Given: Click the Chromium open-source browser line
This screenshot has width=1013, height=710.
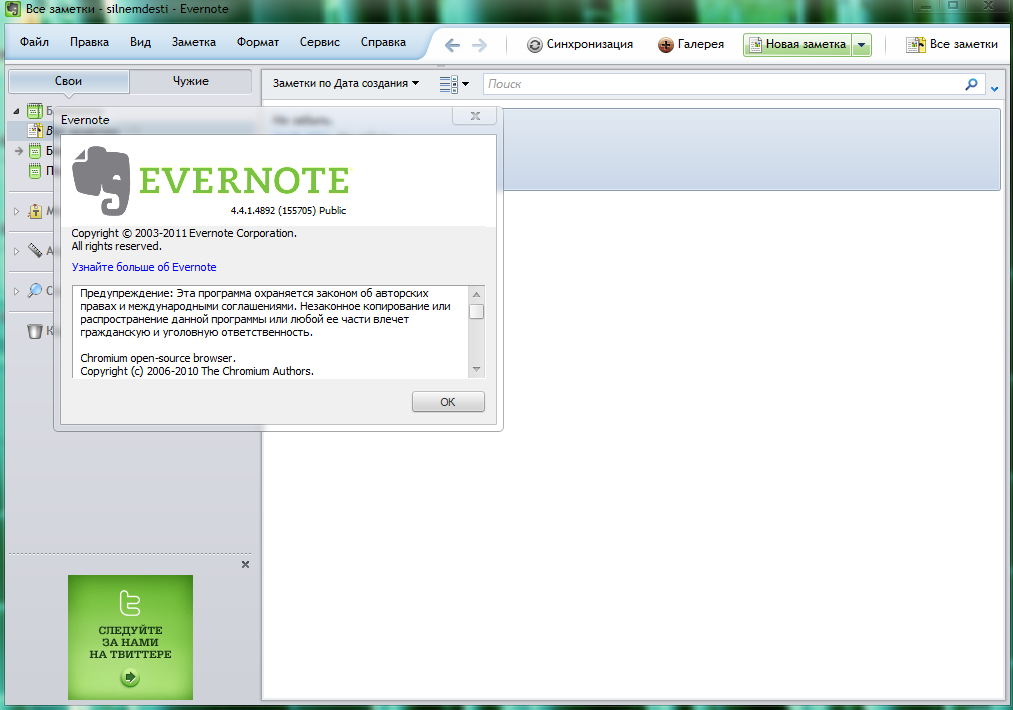Looking at the screenshot, I should click(x=158, y=358).
